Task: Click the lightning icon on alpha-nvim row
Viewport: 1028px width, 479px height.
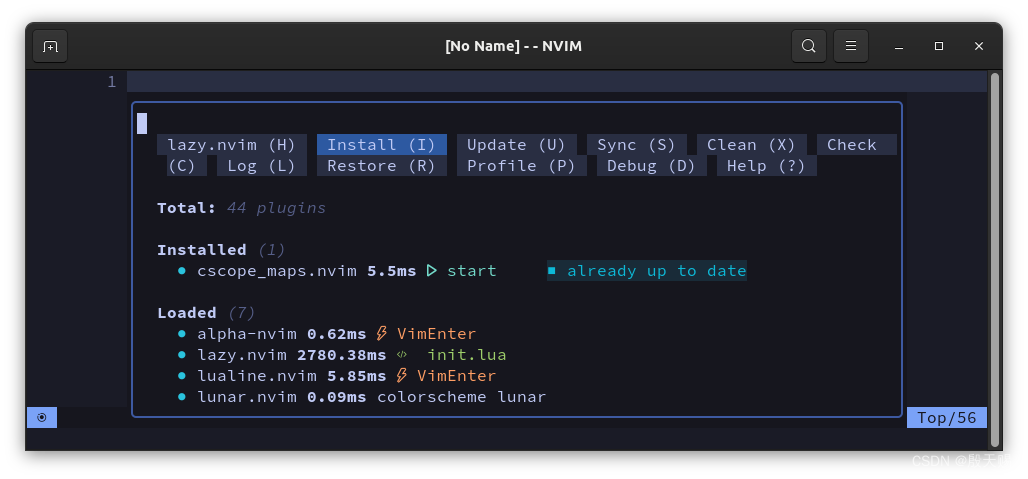Action: click(x=382, y=334)
